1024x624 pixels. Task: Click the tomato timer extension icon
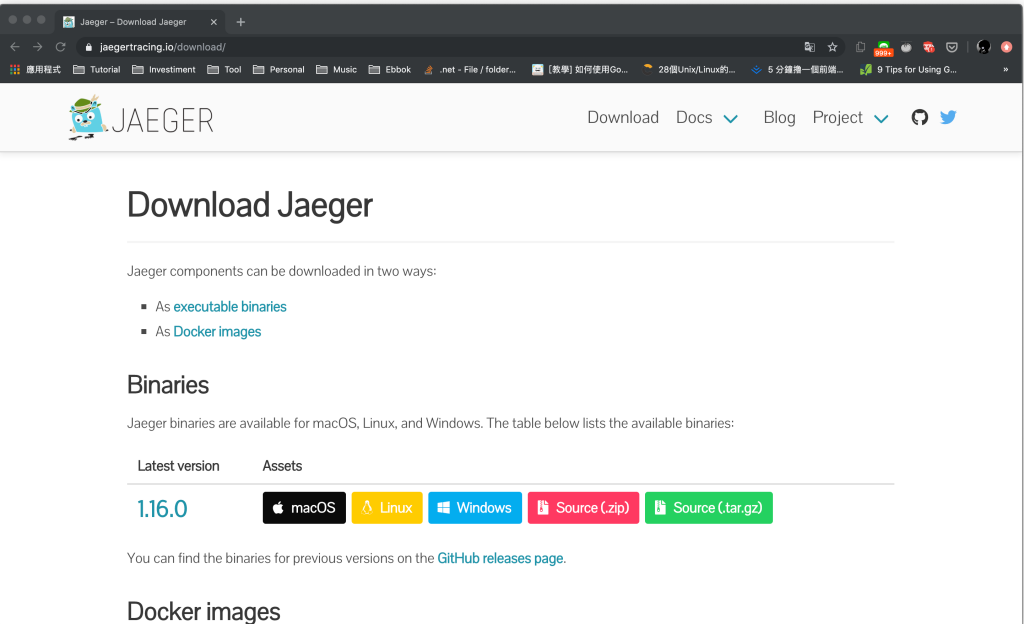906,47
